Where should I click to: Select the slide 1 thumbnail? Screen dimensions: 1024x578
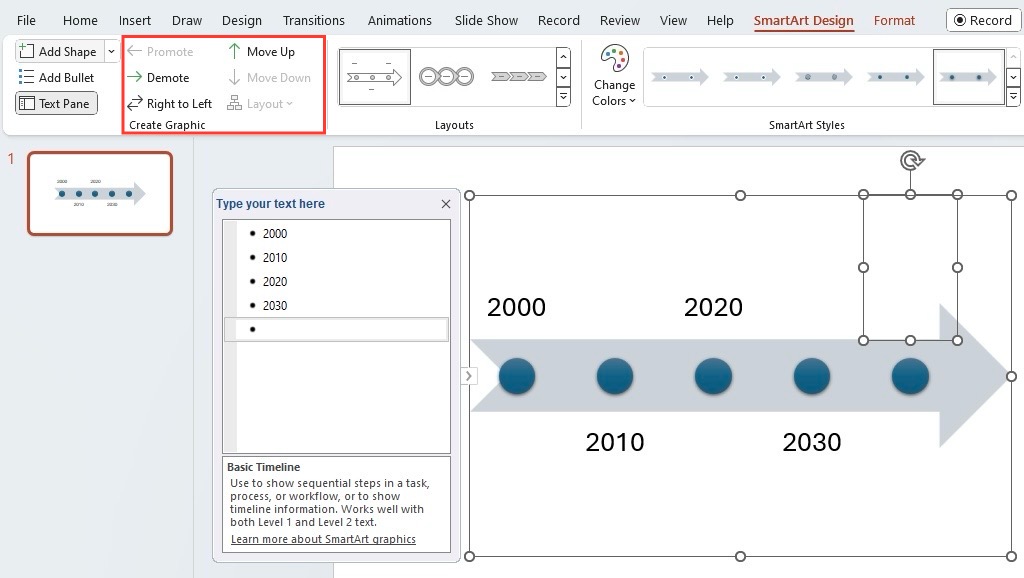100,193
